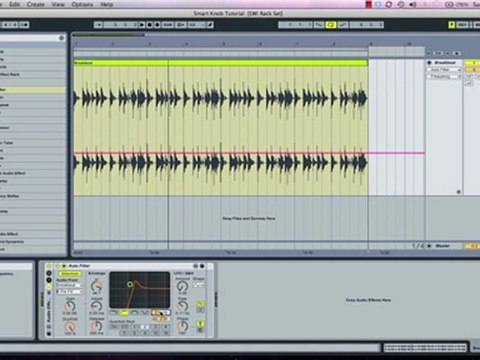The height and width of the screenshot is (360, 480).
Task: Unfold the Master track
Action: (x=429, y=246)
